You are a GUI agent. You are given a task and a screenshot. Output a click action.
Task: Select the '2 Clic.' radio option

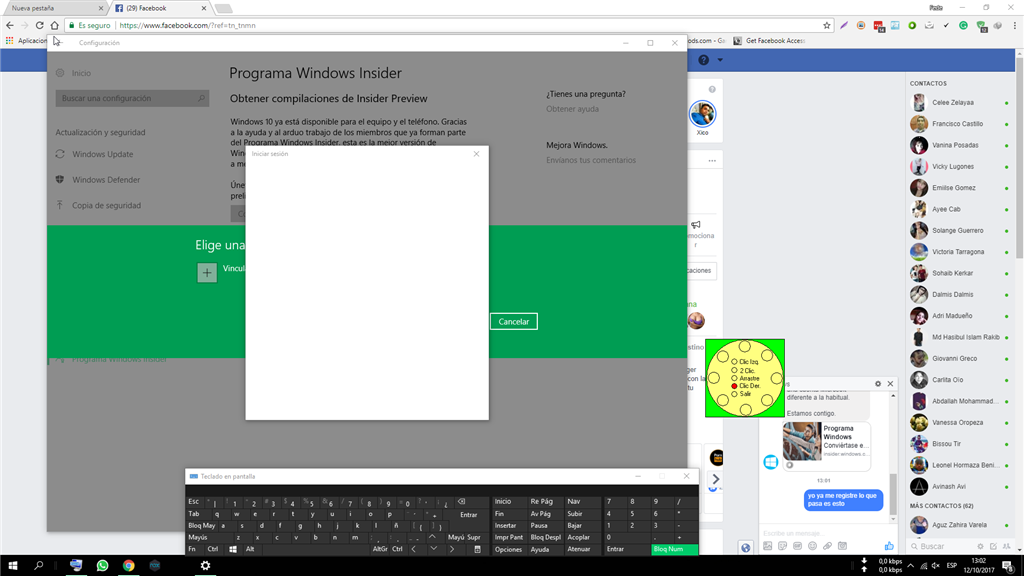click(x=734, y=370)
